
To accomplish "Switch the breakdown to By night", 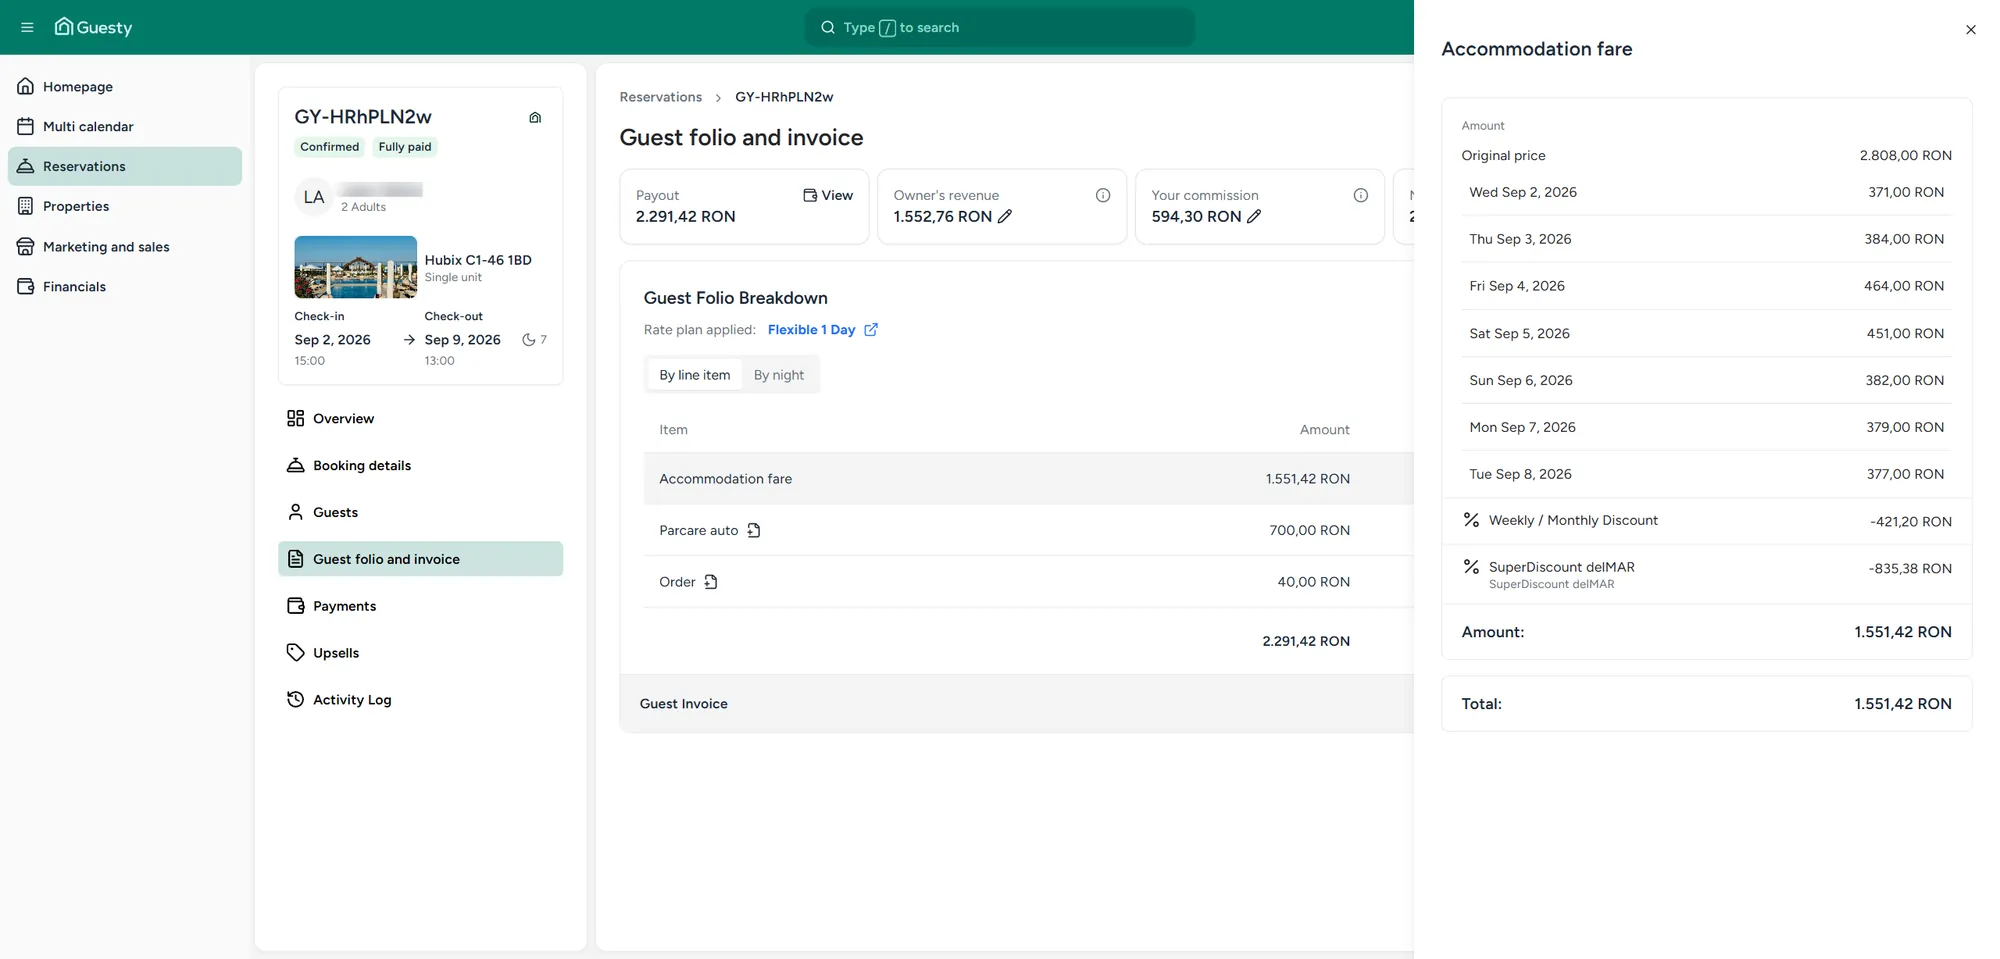I will click(779, 375).
